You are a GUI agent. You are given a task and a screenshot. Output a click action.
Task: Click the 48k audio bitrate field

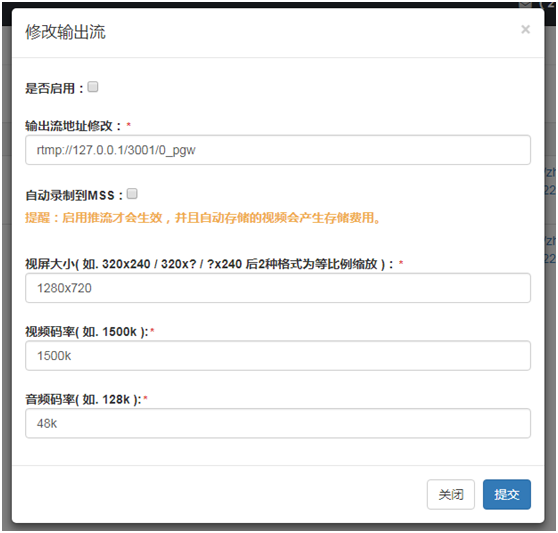tap(278, 423)
